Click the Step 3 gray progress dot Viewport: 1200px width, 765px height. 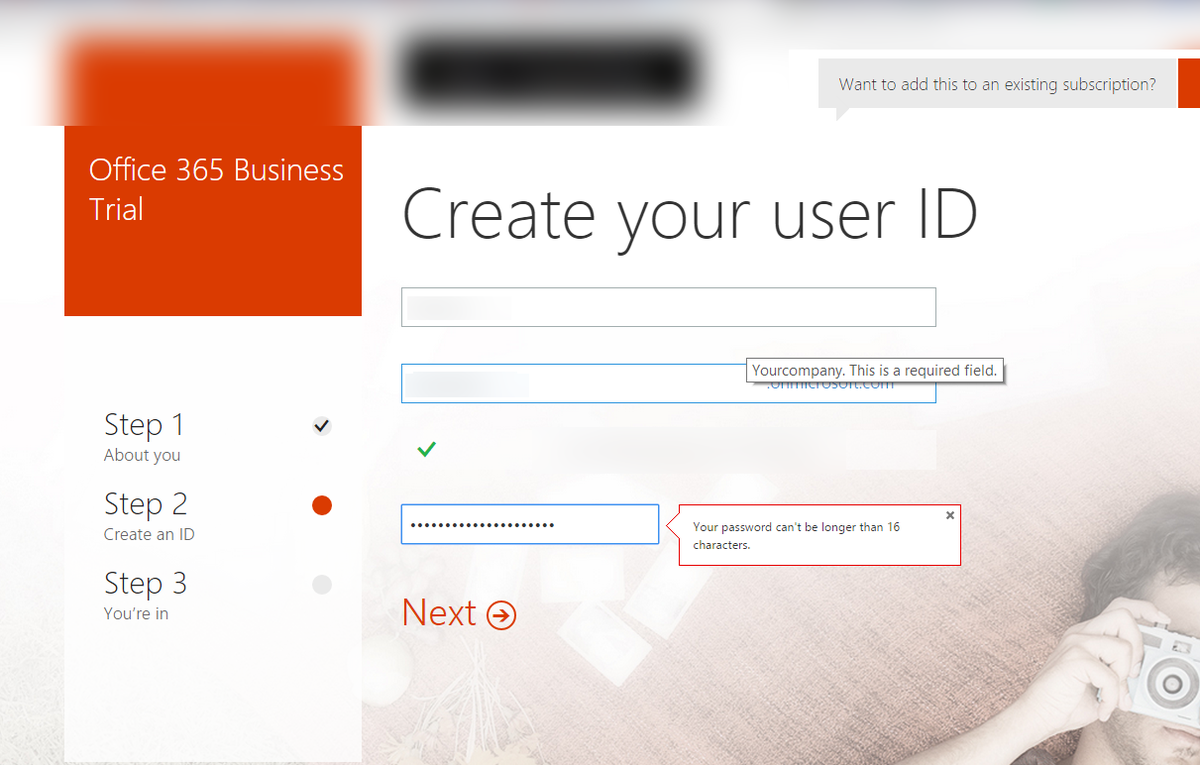[x=322, y=584]
